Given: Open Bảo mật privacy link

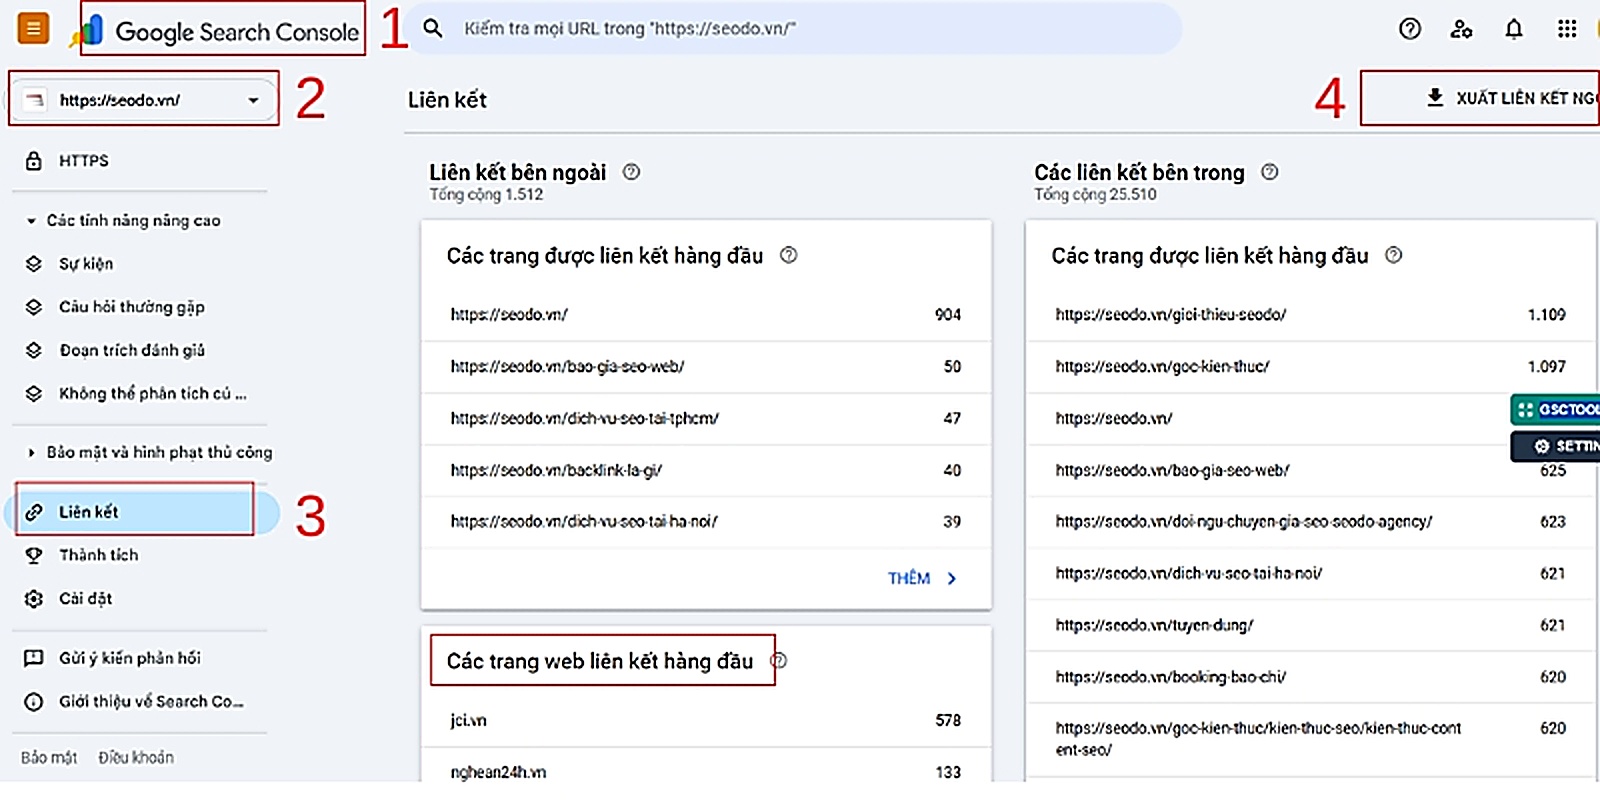Looking at the screenshot, I should point(49,758).
